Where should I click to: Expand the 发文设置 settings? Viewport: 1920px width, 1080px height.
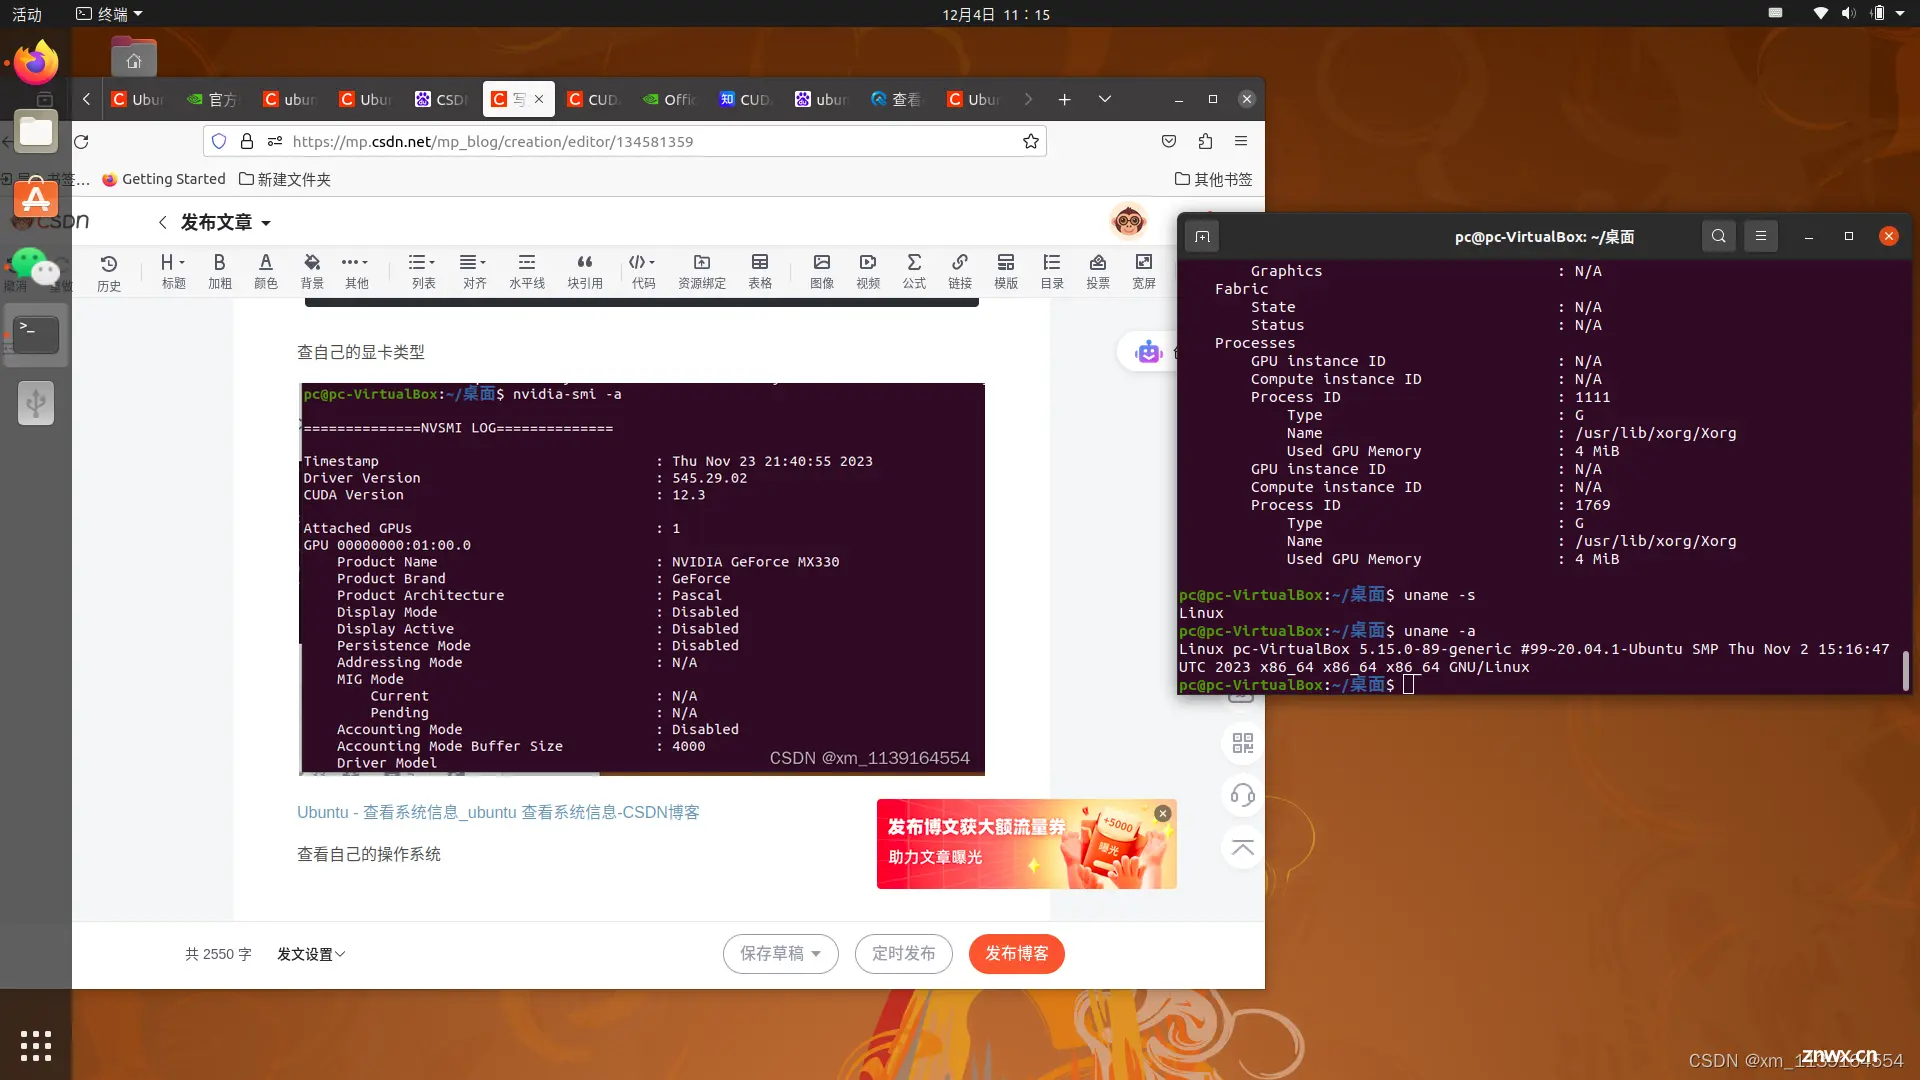pos(311,954)
